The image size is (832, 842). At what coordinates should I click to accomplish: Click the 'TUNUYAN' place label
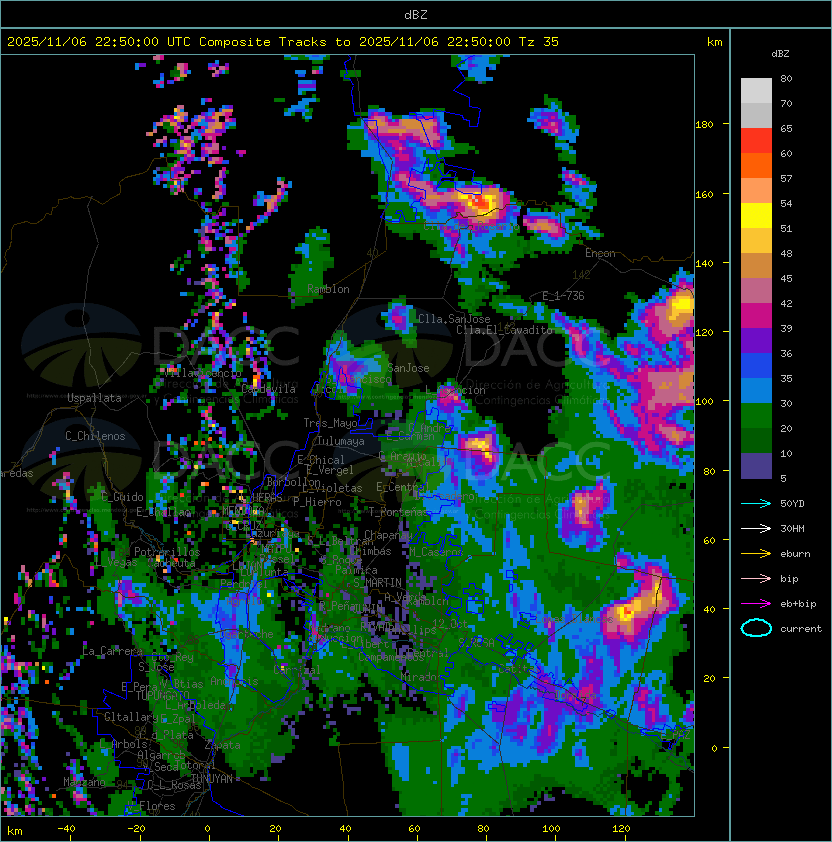click(x=212, y=779)
